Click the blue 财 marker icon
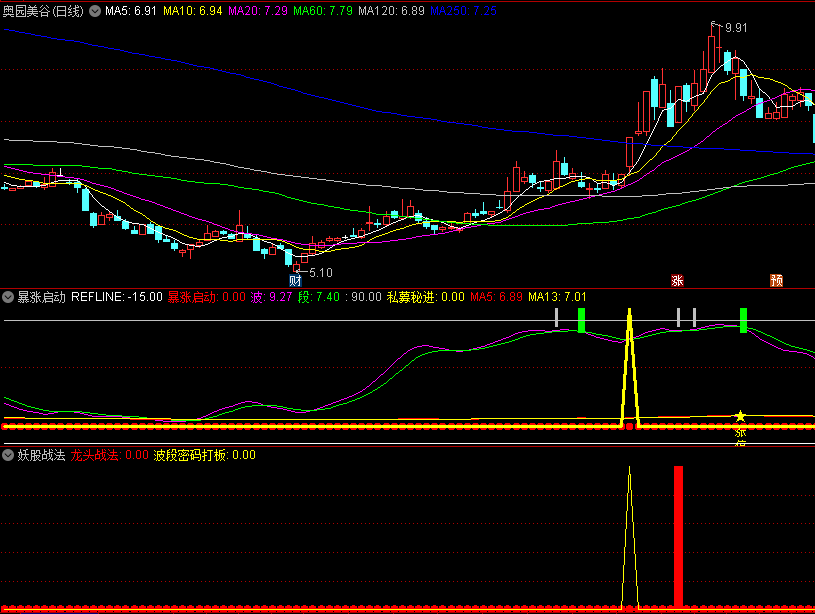Viewport: 815px width, 614px height. tap(295, 280)
